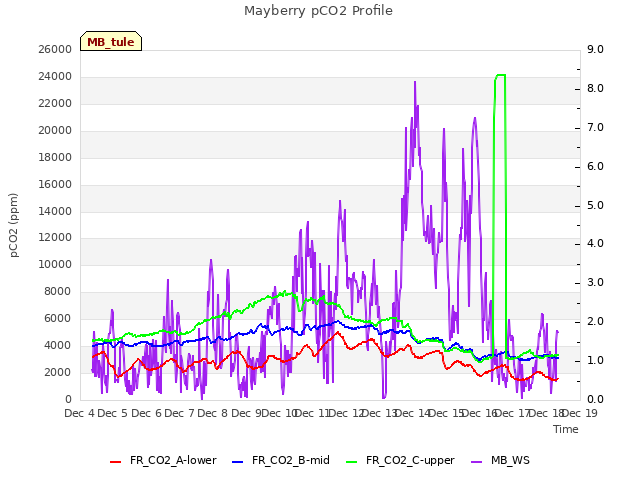
Task: Click the Dec 12 x-axis label
Action: [346, 413]
